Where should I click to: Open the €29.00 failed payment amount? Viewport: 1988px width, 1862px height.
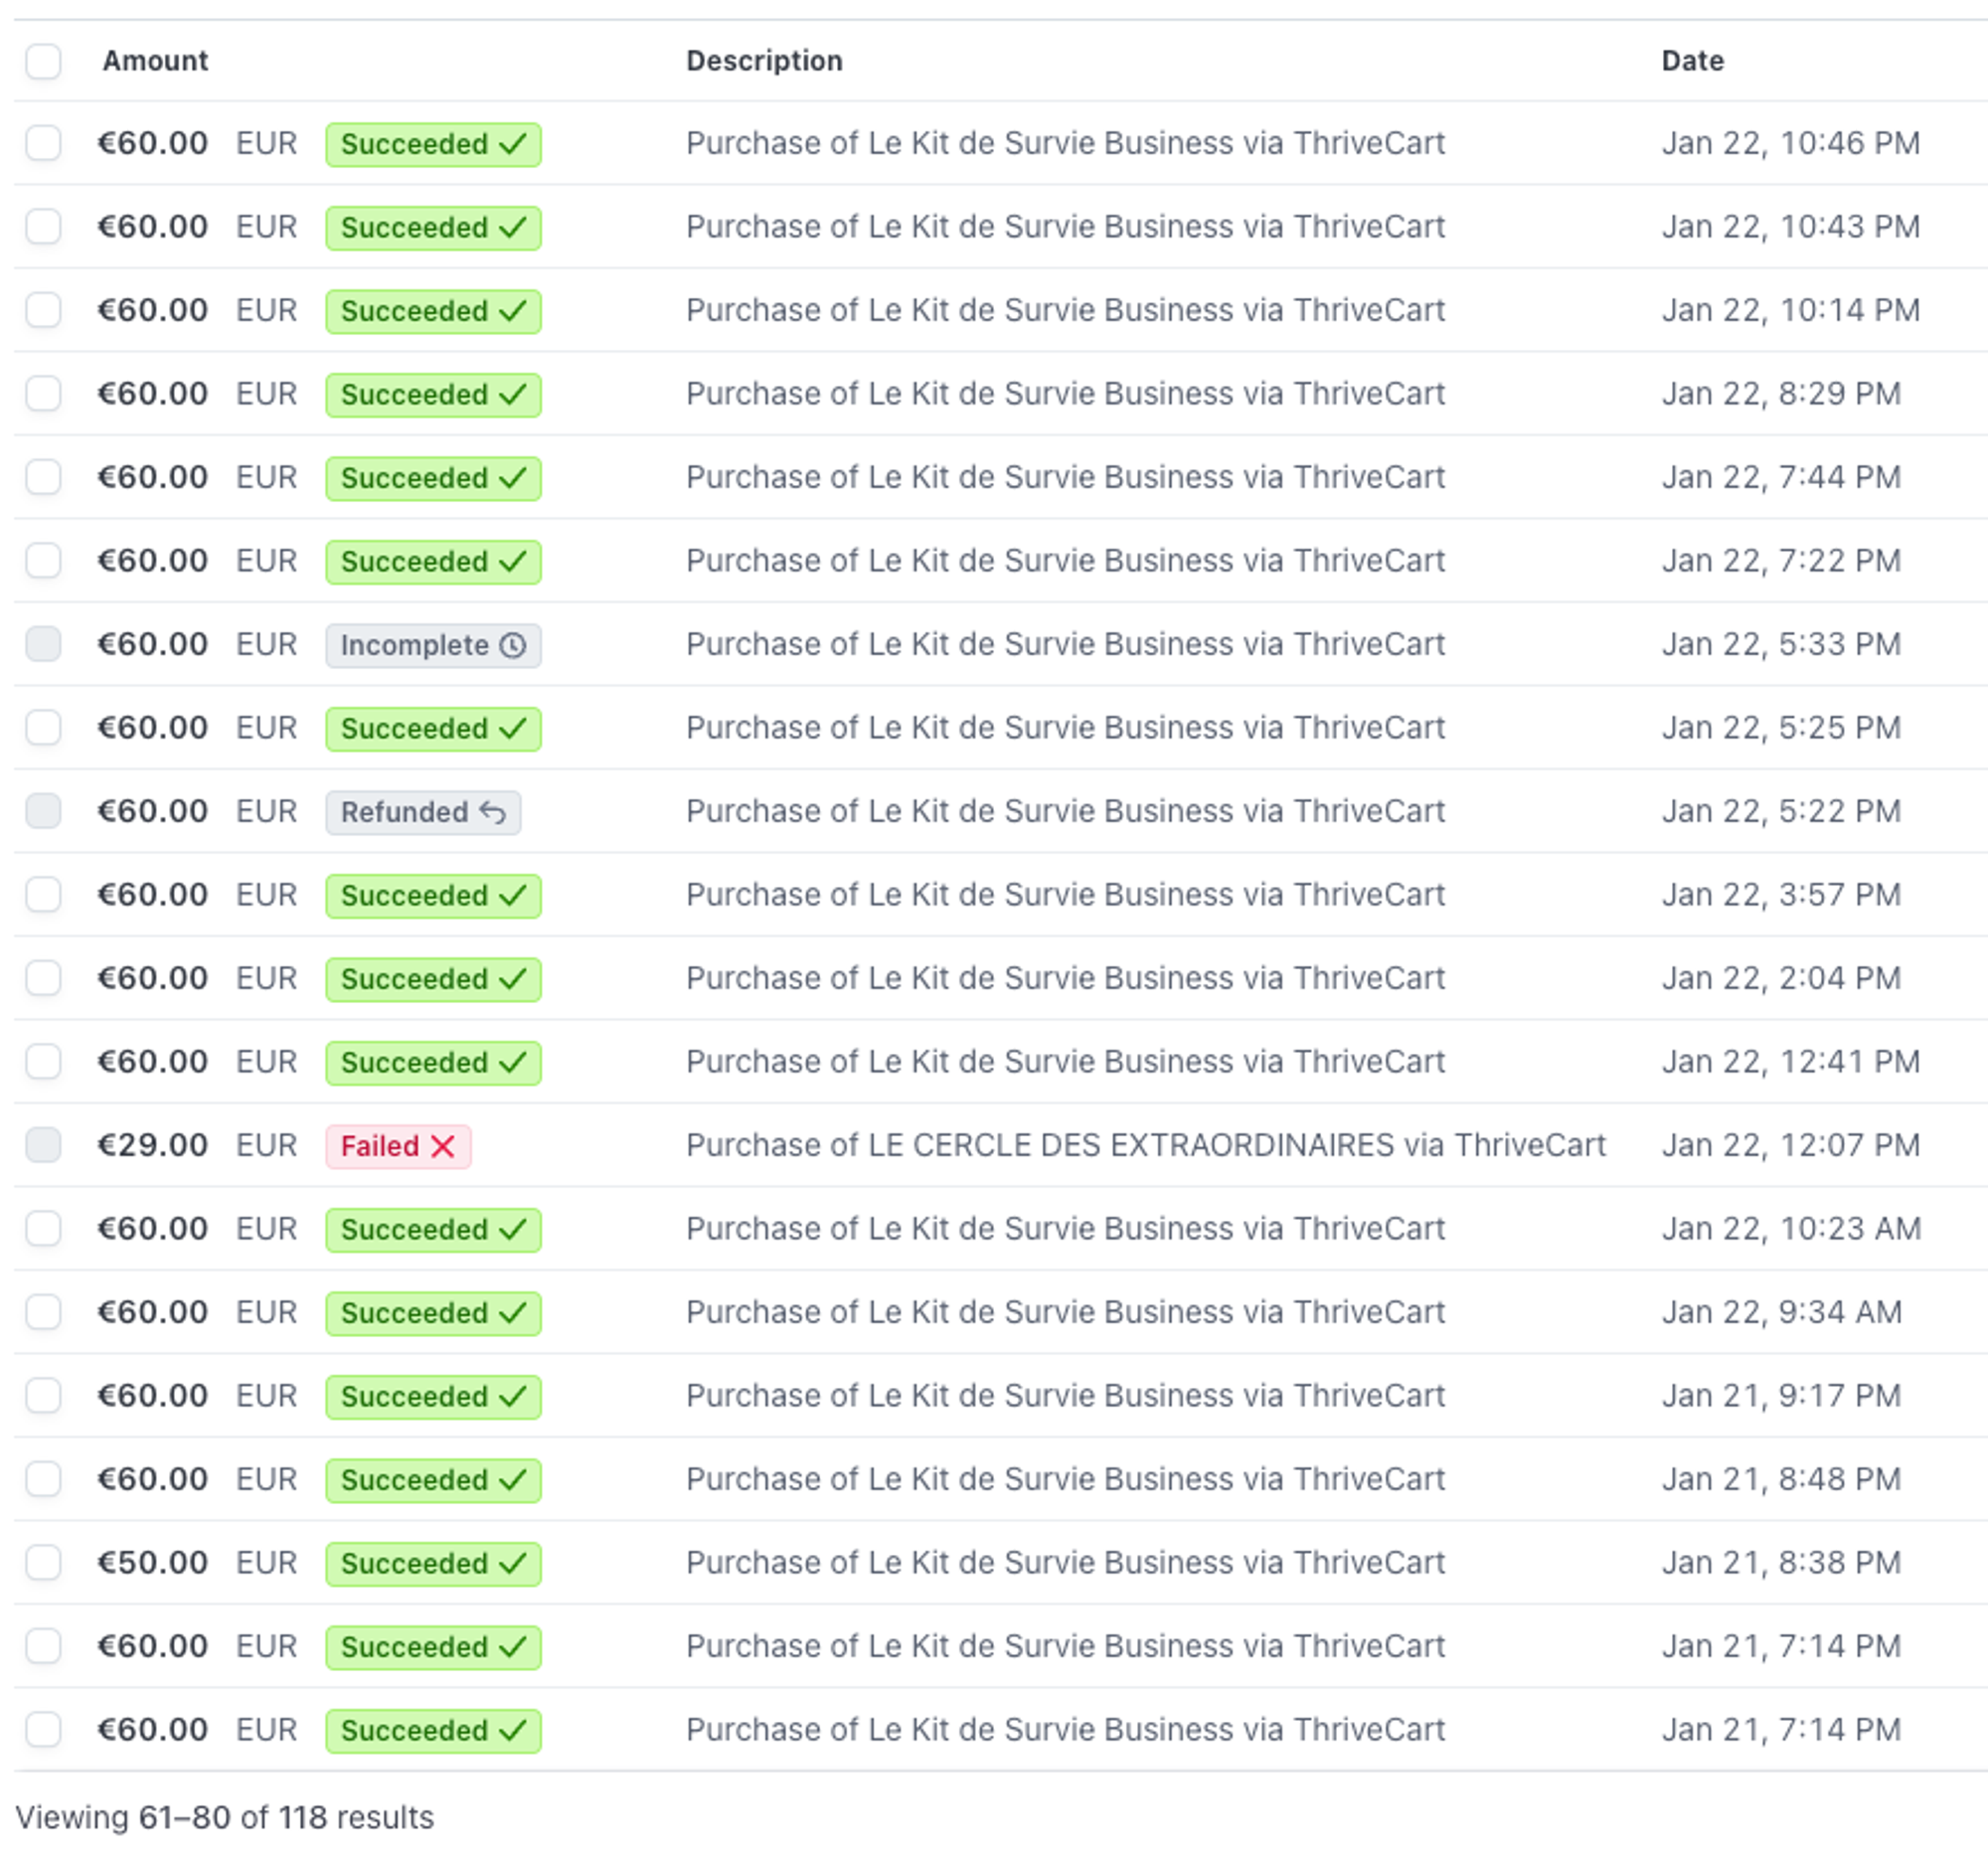(x=152, y=1145)
